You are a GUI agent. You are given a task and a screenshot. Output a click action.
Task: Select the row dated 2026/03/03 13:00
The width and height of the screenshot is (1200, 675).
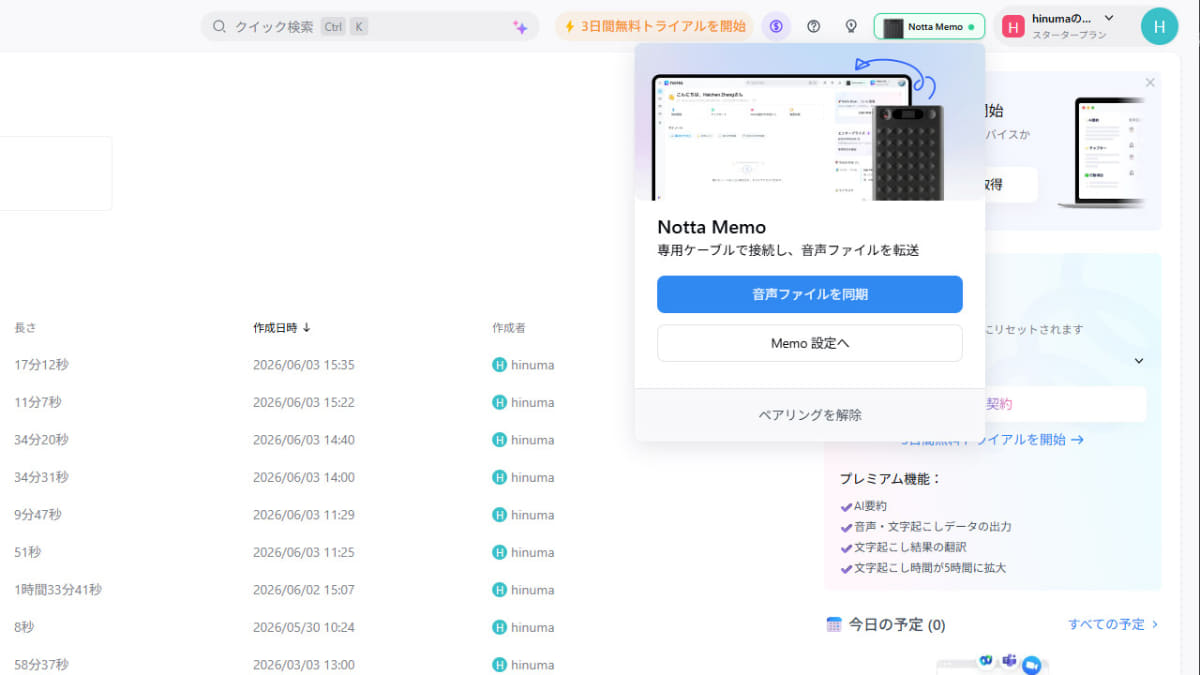pos(304,664)
